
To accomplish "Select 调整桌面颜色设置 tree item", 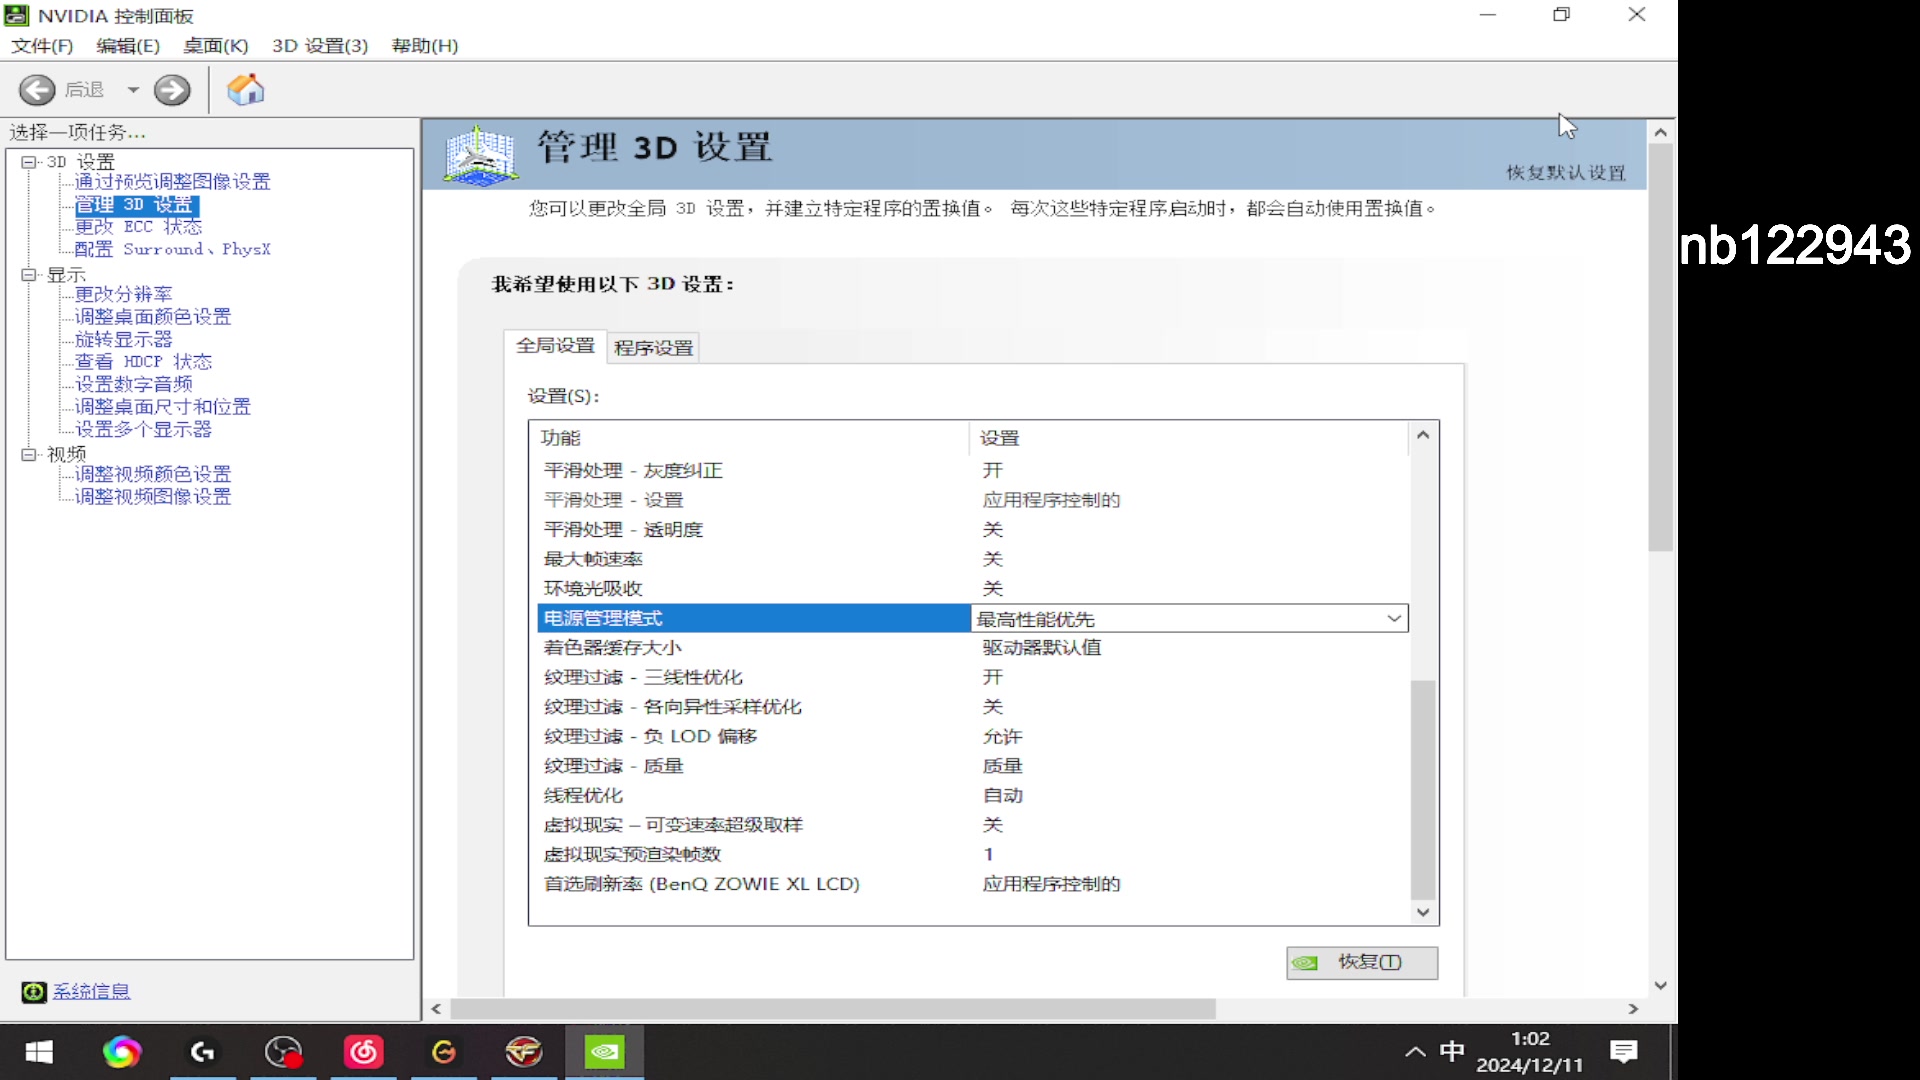I will click(x=153, y=317).
